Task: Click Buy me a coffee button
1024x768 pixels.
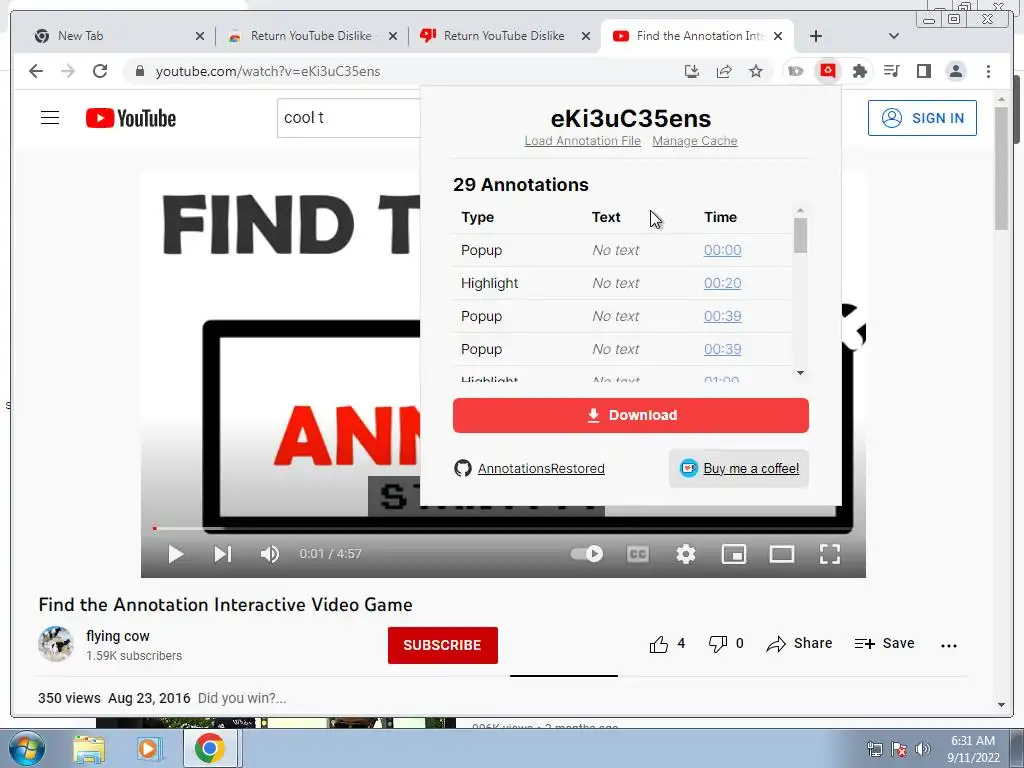Action: [739, 468]
